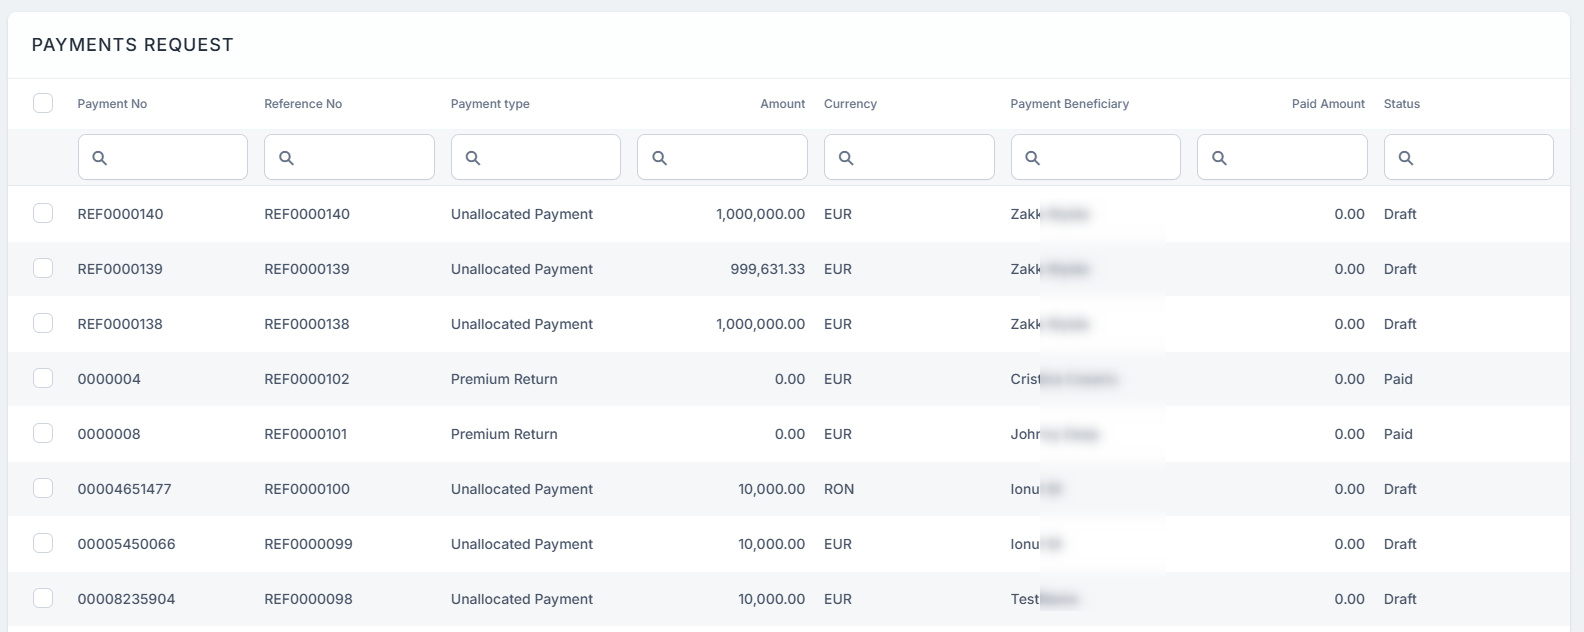The width and height of the screenshot is (1584, 632).
Task: Toggle the select-all checkbox in table header
Action: pyautogui.click(x=43, y=103)
